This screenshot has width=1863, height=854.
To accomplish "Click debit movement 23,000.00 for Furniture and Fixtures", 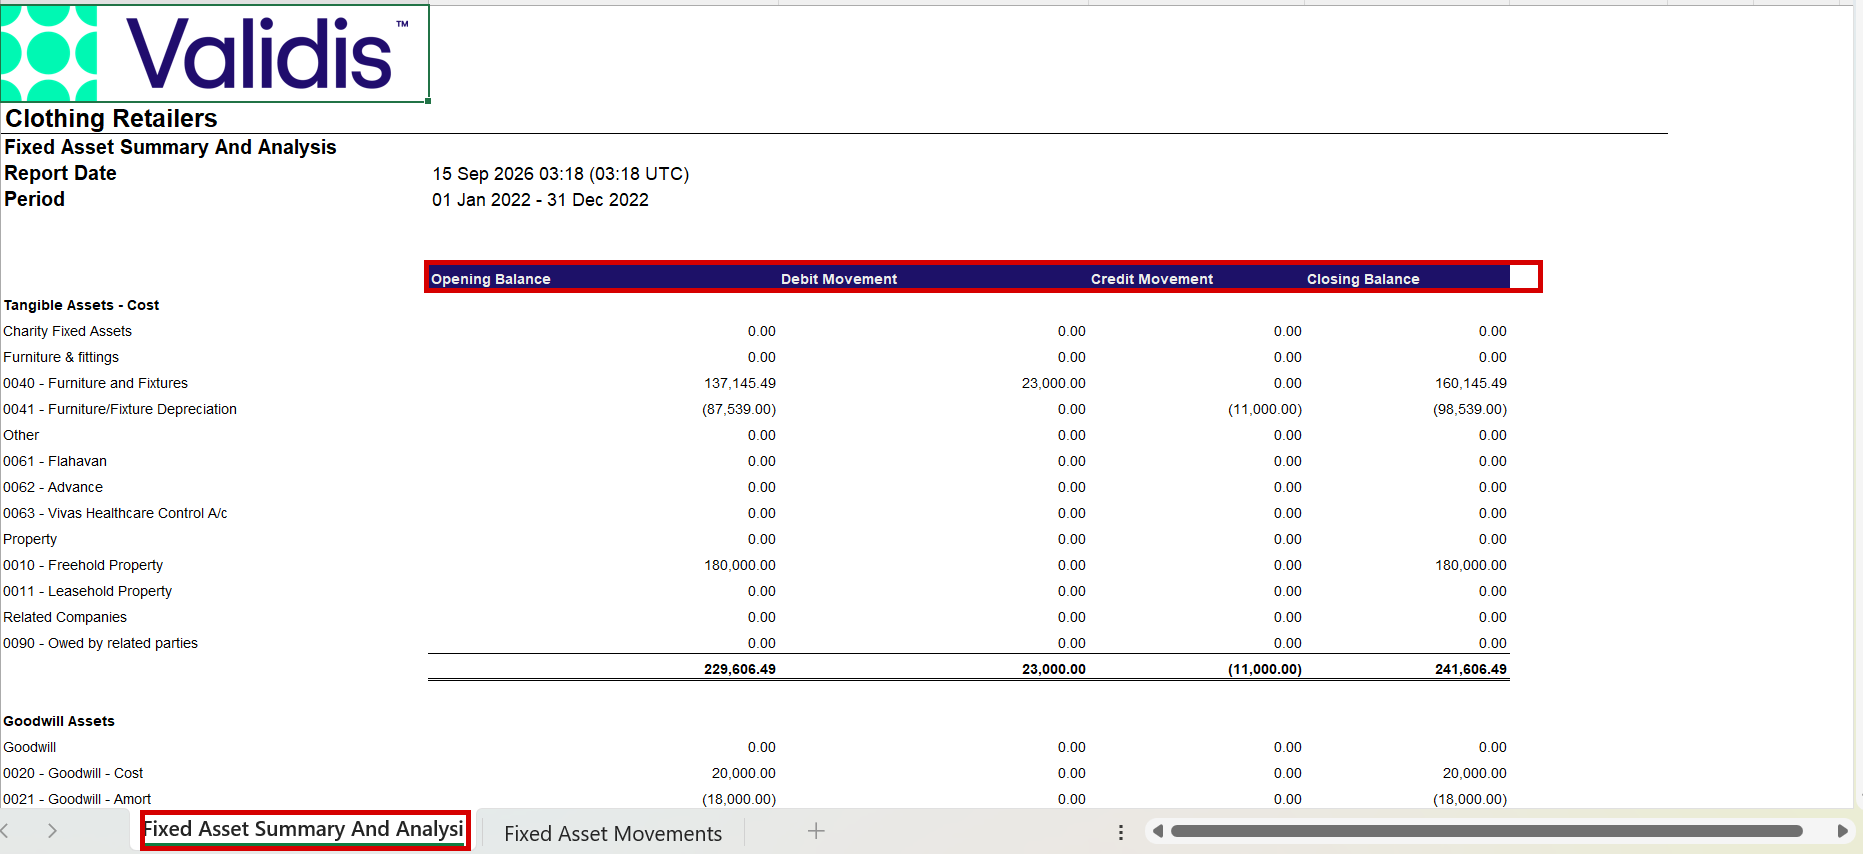I will pos(1053,383).
